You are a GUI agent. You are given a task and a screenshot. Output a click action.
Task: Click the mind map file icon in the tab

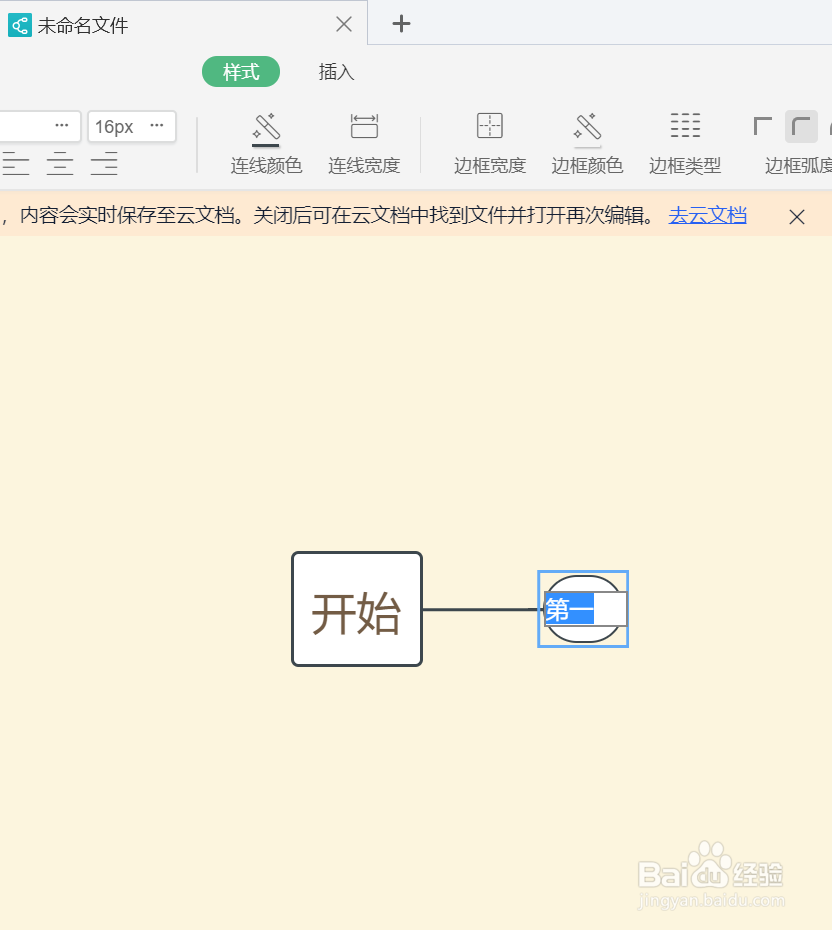pos(20,25)
